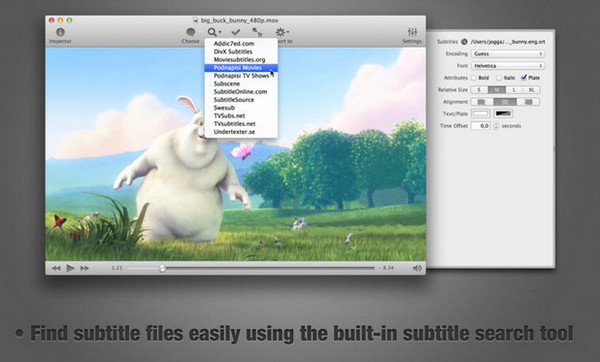Open the Encoding dropdown set to Guess
Image resolution: width=600 pixels, height=362 pixels.
click(508, 54)
